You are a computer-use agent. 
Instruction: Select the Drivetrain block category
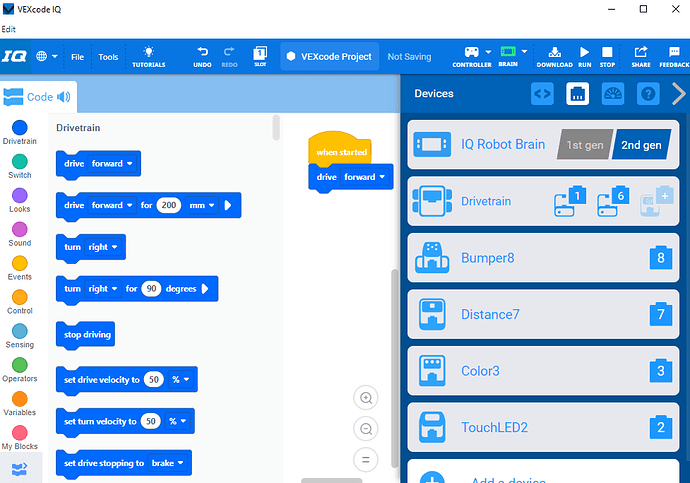pos(20,132)
